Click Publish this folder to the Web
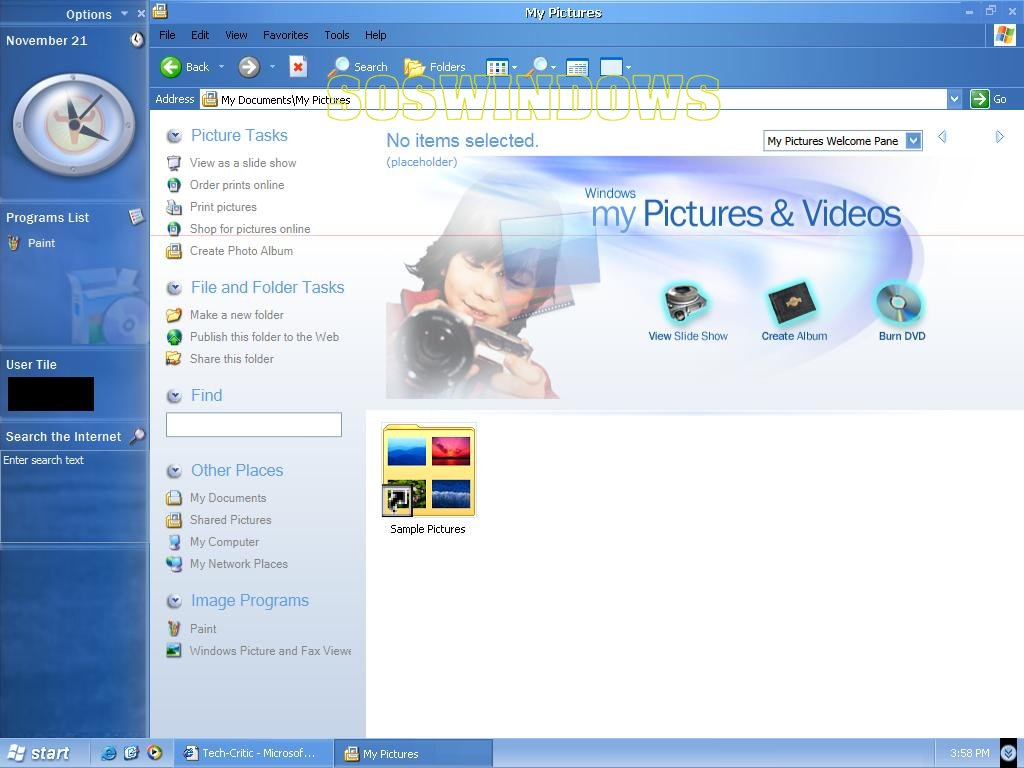This screenshot has height=768, width=1024. 264,337
